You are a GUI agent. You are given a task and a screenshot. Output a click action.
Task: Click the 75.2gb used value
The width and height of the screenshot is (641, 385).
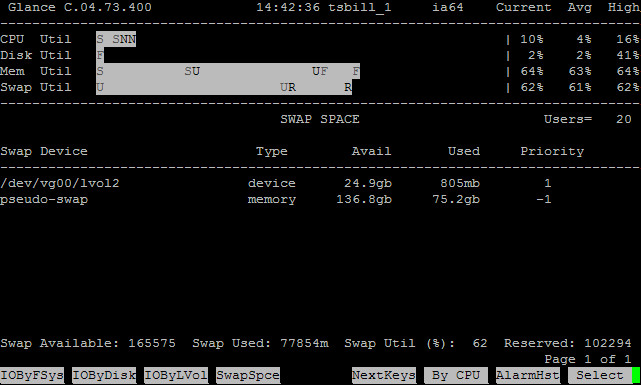(x=456, y=199)
